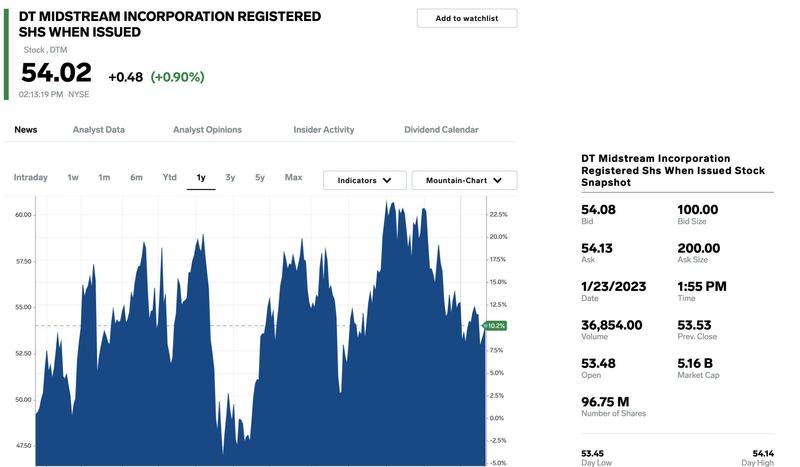Open the Mountain-Chart type dropdown
800x467 pixels.
pyautogui.click(x=464, y=180)
